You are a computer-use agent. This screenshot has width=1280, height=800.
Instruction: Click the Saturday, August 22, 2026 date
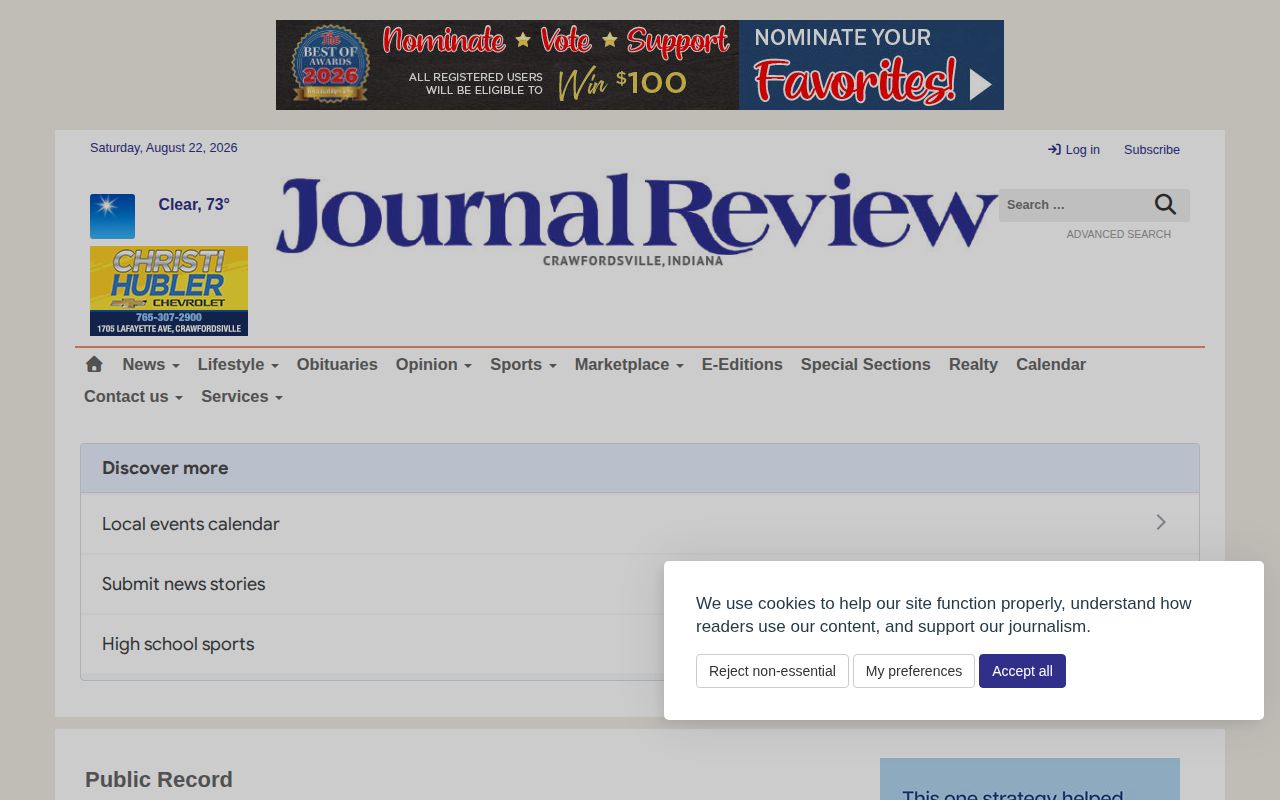point(164,147)
